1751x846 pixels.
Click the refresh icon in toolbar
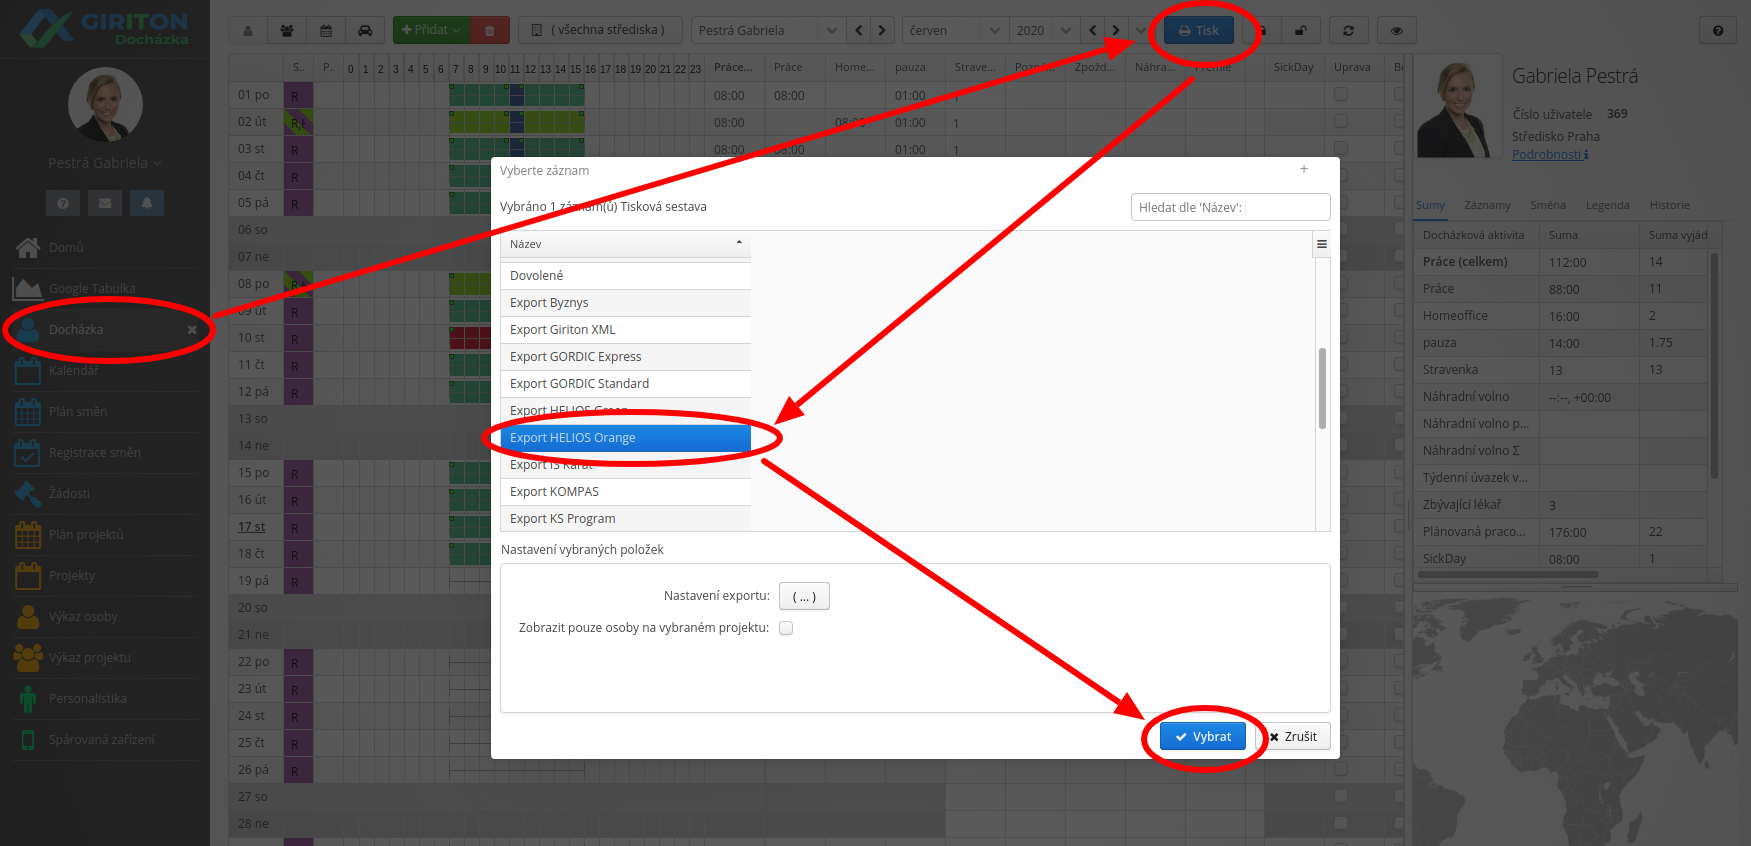click(x=1348, y=31)
